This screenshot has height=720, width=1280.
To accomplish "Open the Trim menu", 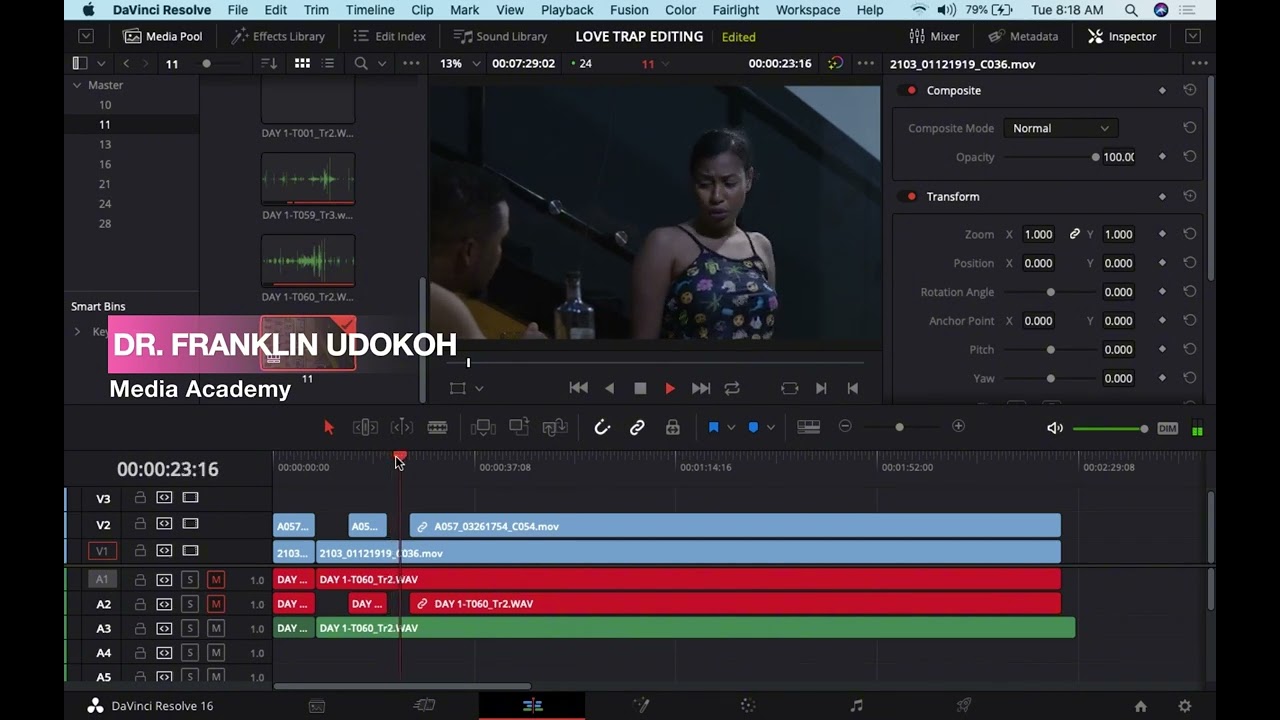I will coord(316,10).
